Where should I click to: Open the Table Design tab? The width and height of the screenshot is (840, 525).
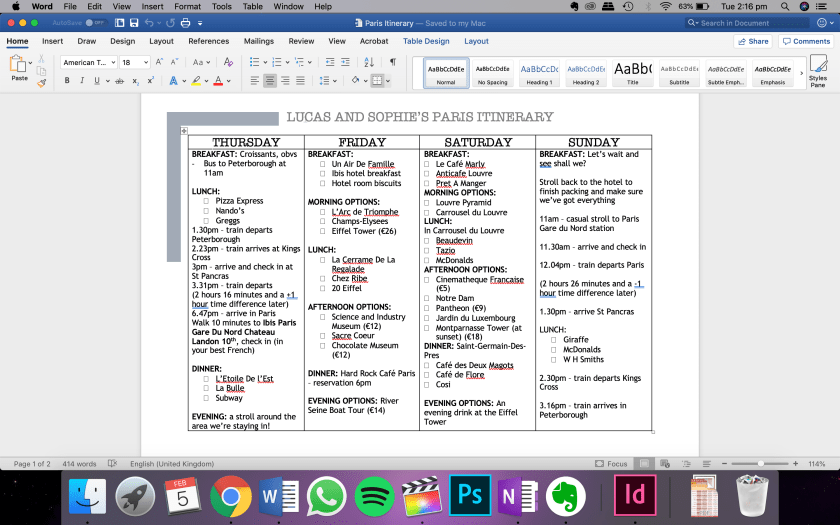(426, 41)
